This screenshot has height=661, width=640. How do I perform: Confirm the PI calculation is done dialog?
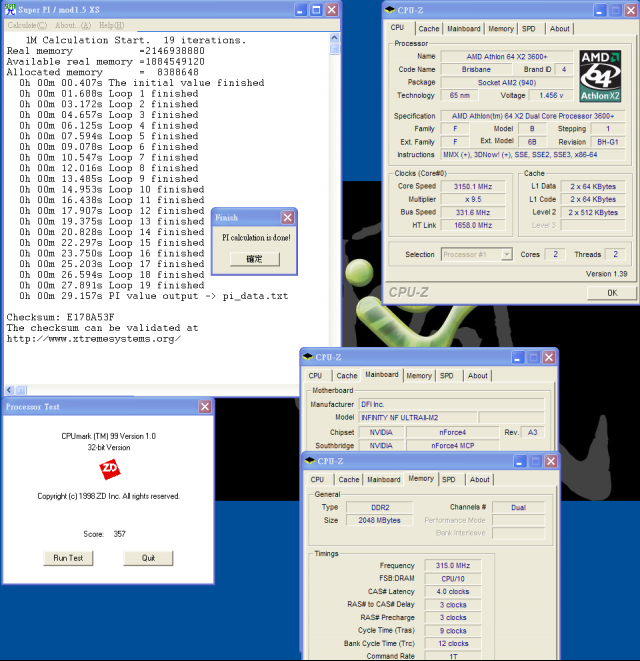254,259
